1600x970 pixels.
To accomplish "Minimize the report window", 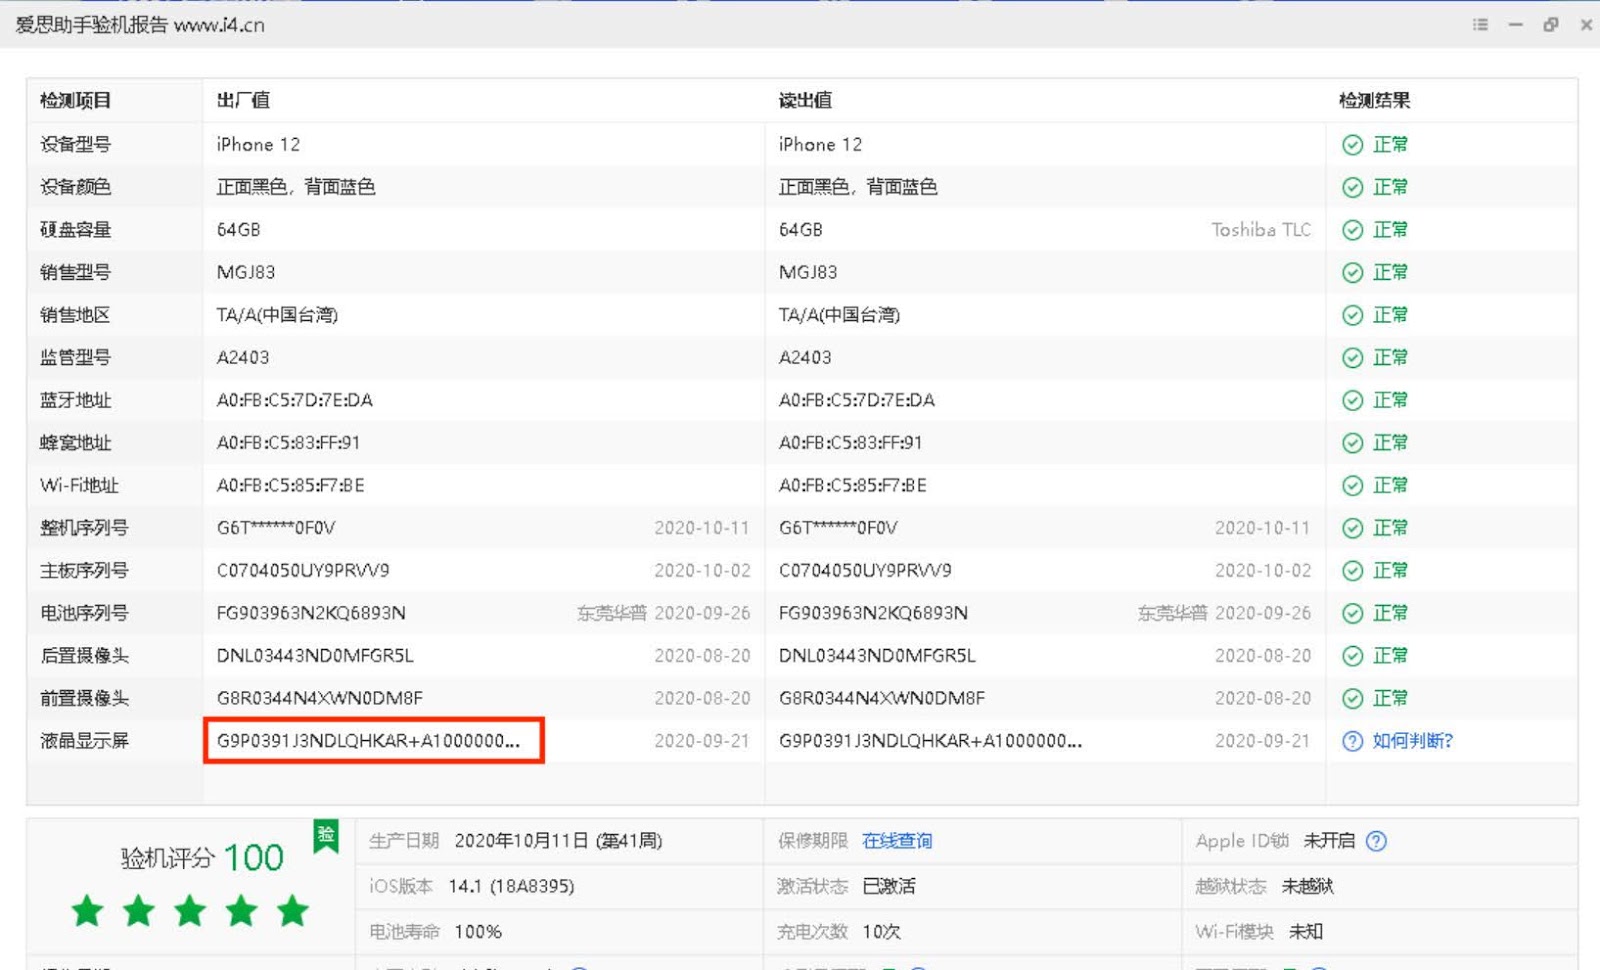I will coord(1516,24).
